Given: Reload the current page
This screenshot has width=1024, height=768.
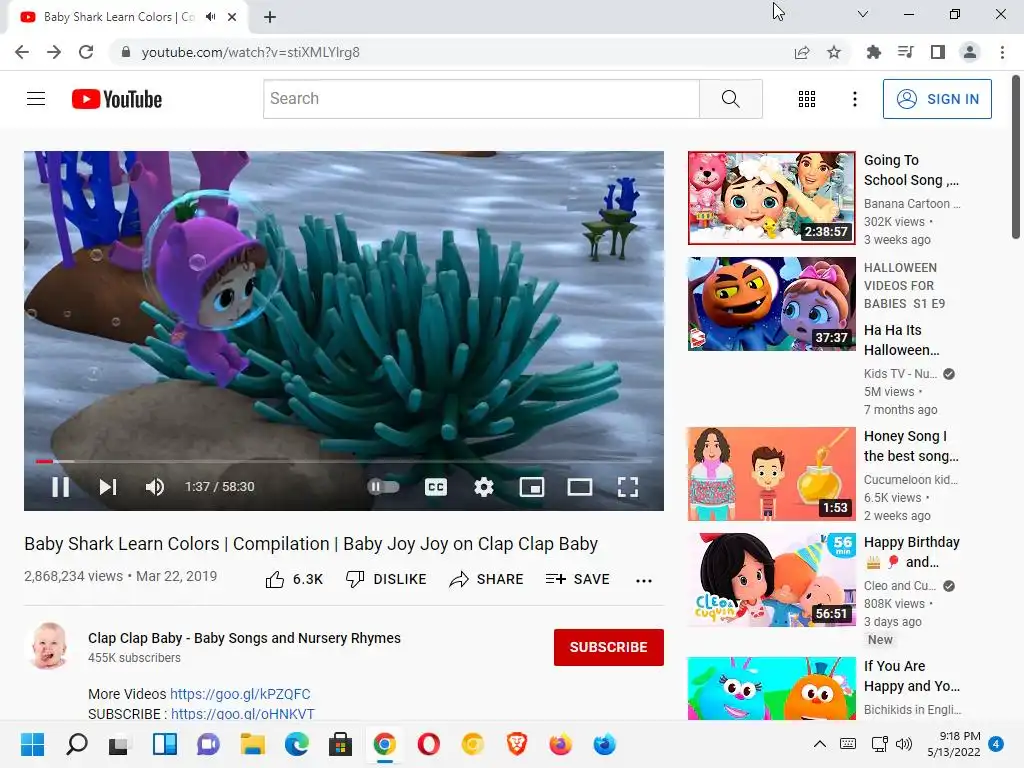Looking at the screenshot, I should point(86,52).
